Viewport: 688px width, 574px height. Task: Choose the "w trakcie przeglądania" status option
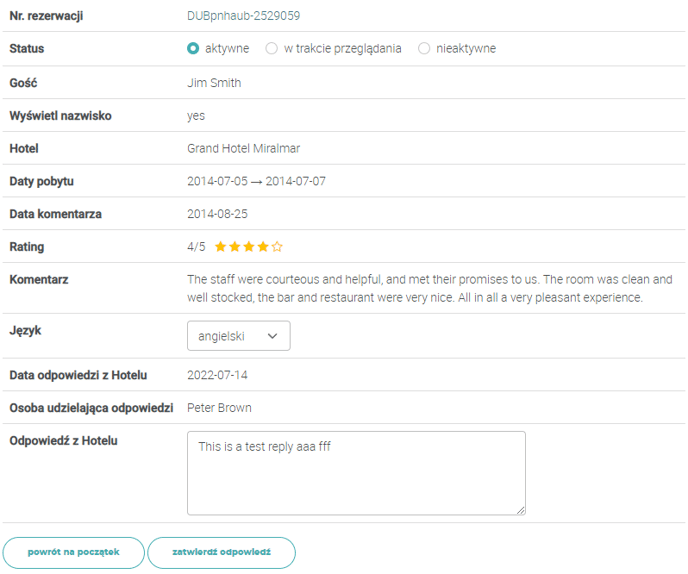click(271, 48)
